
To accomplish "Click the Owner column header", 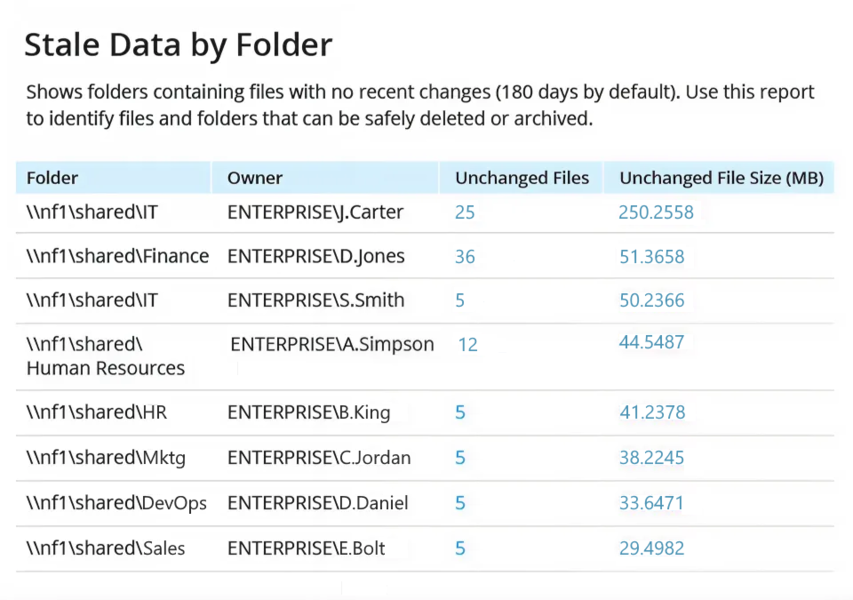I will click(255, 178).
